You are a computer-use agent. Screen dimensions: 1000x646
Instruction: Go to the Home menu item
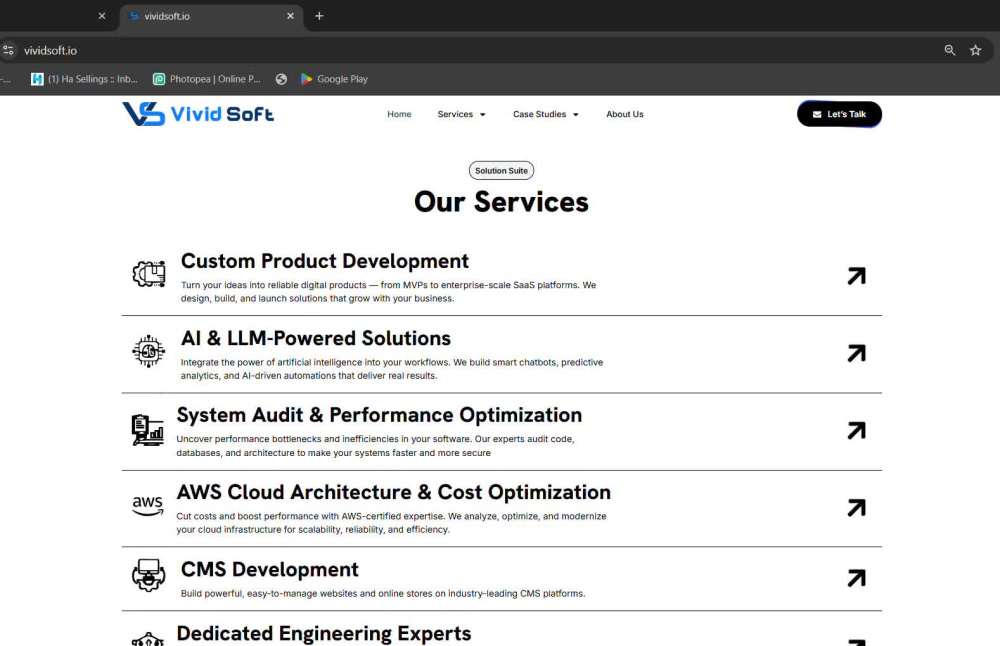(399, 114)
